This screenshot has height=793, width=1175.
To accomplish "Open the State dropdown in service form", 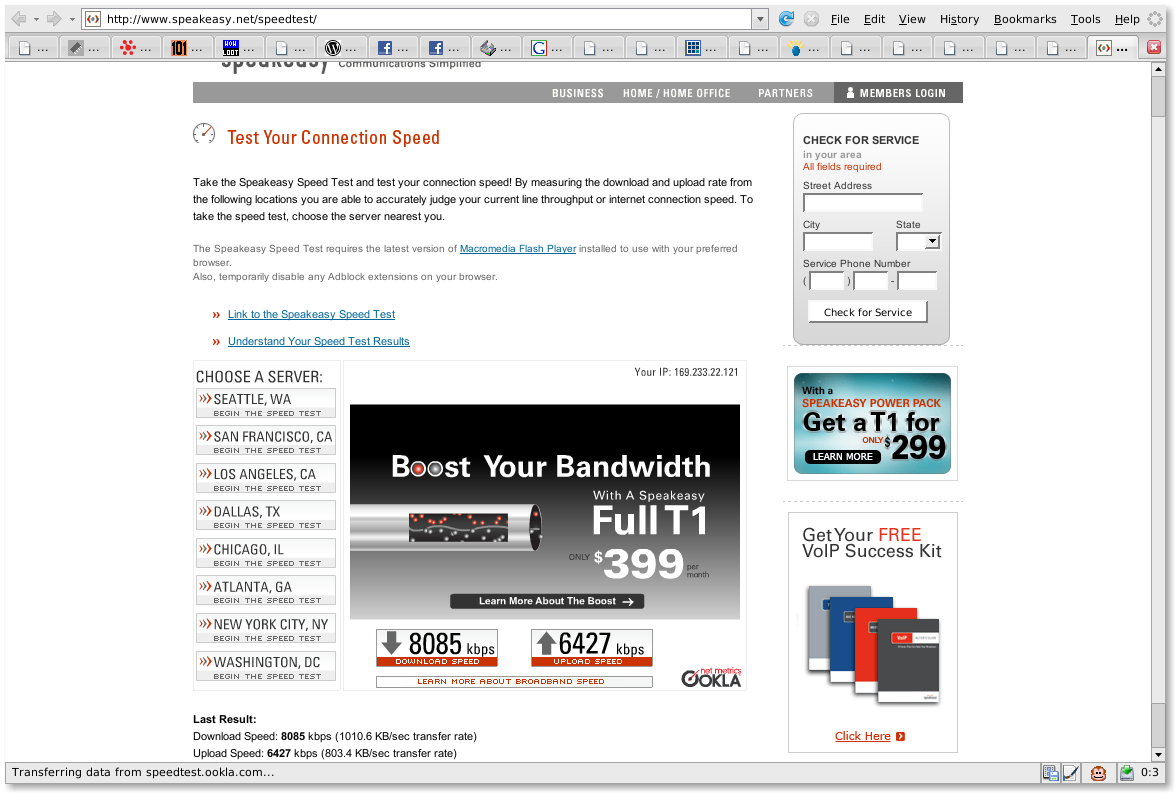I will pos(918,241).
